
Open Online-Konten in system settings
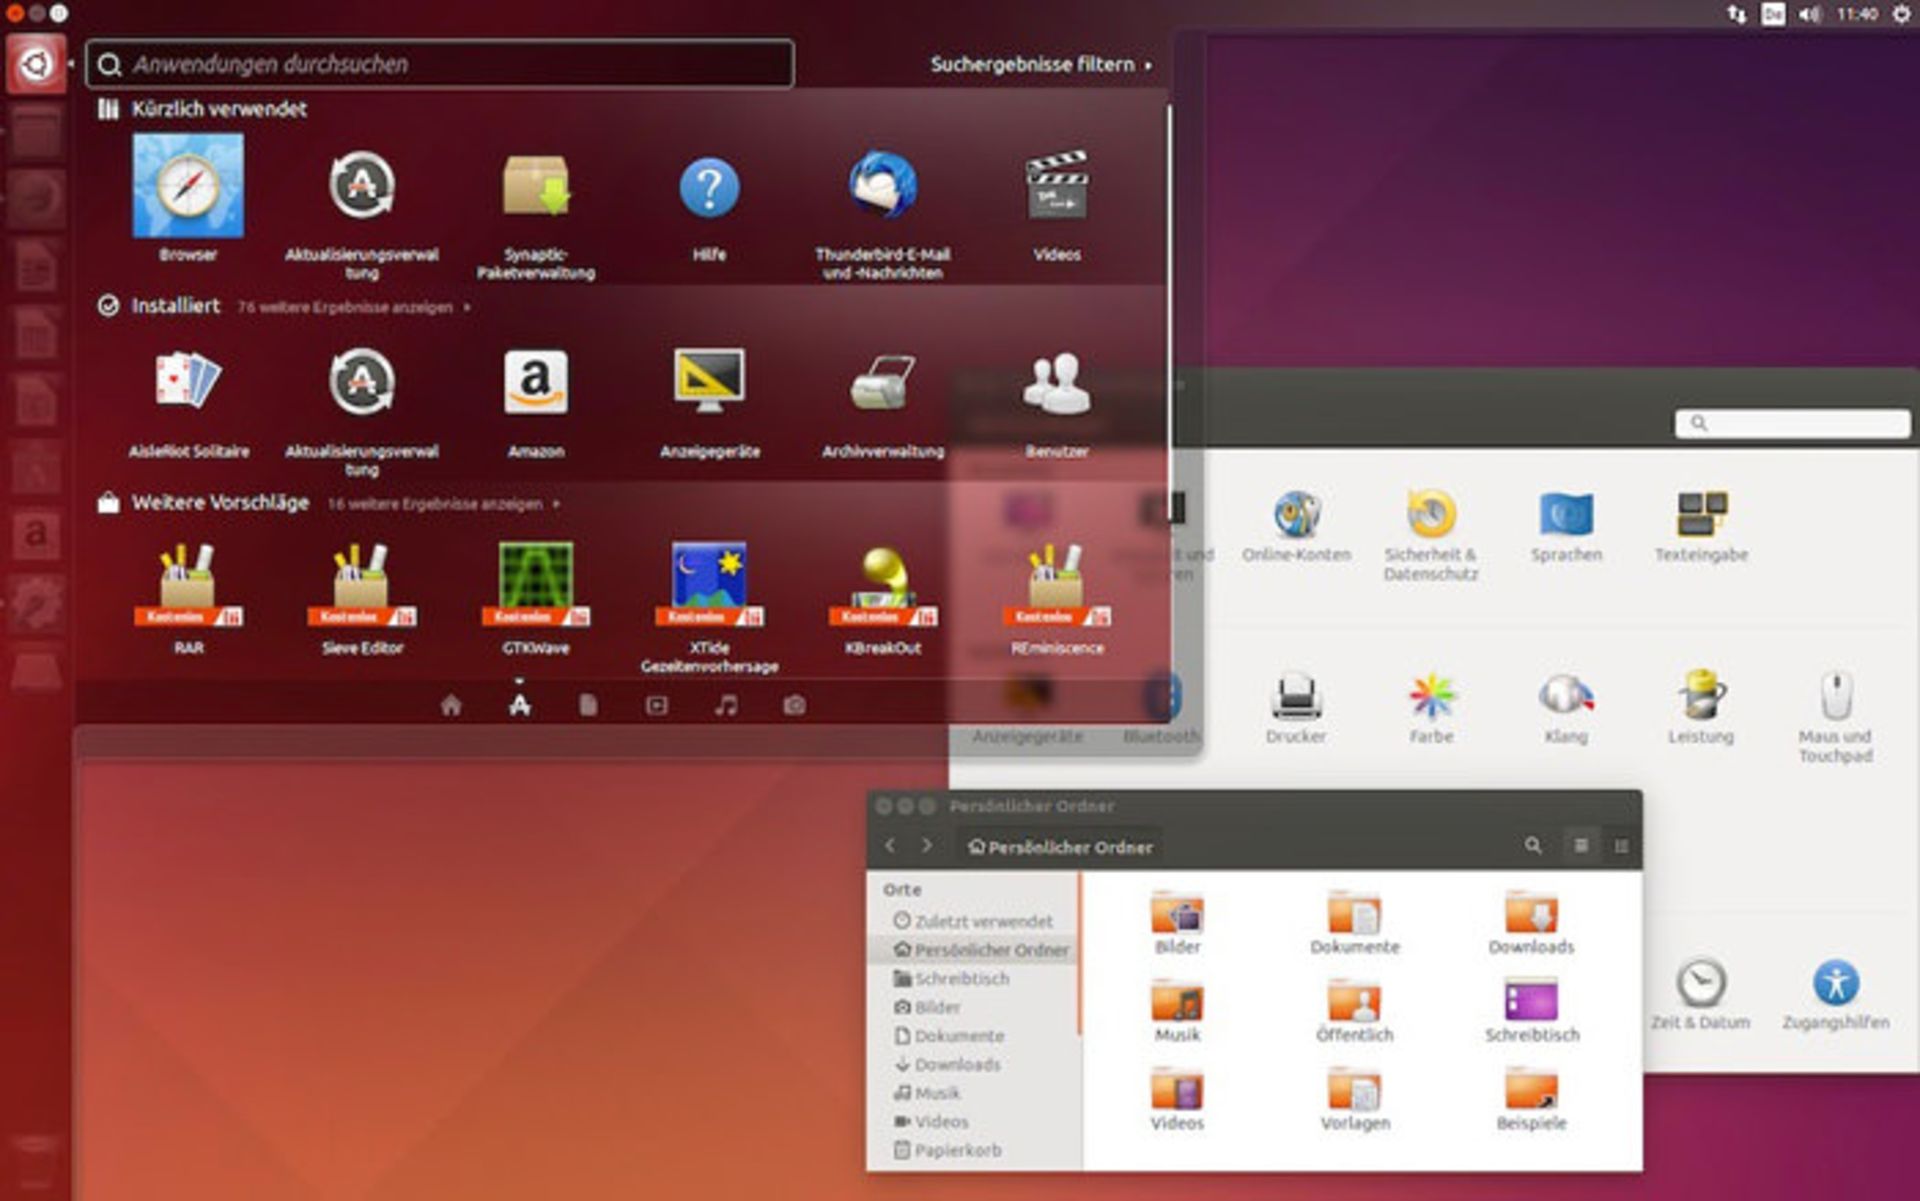[1296, 526]
